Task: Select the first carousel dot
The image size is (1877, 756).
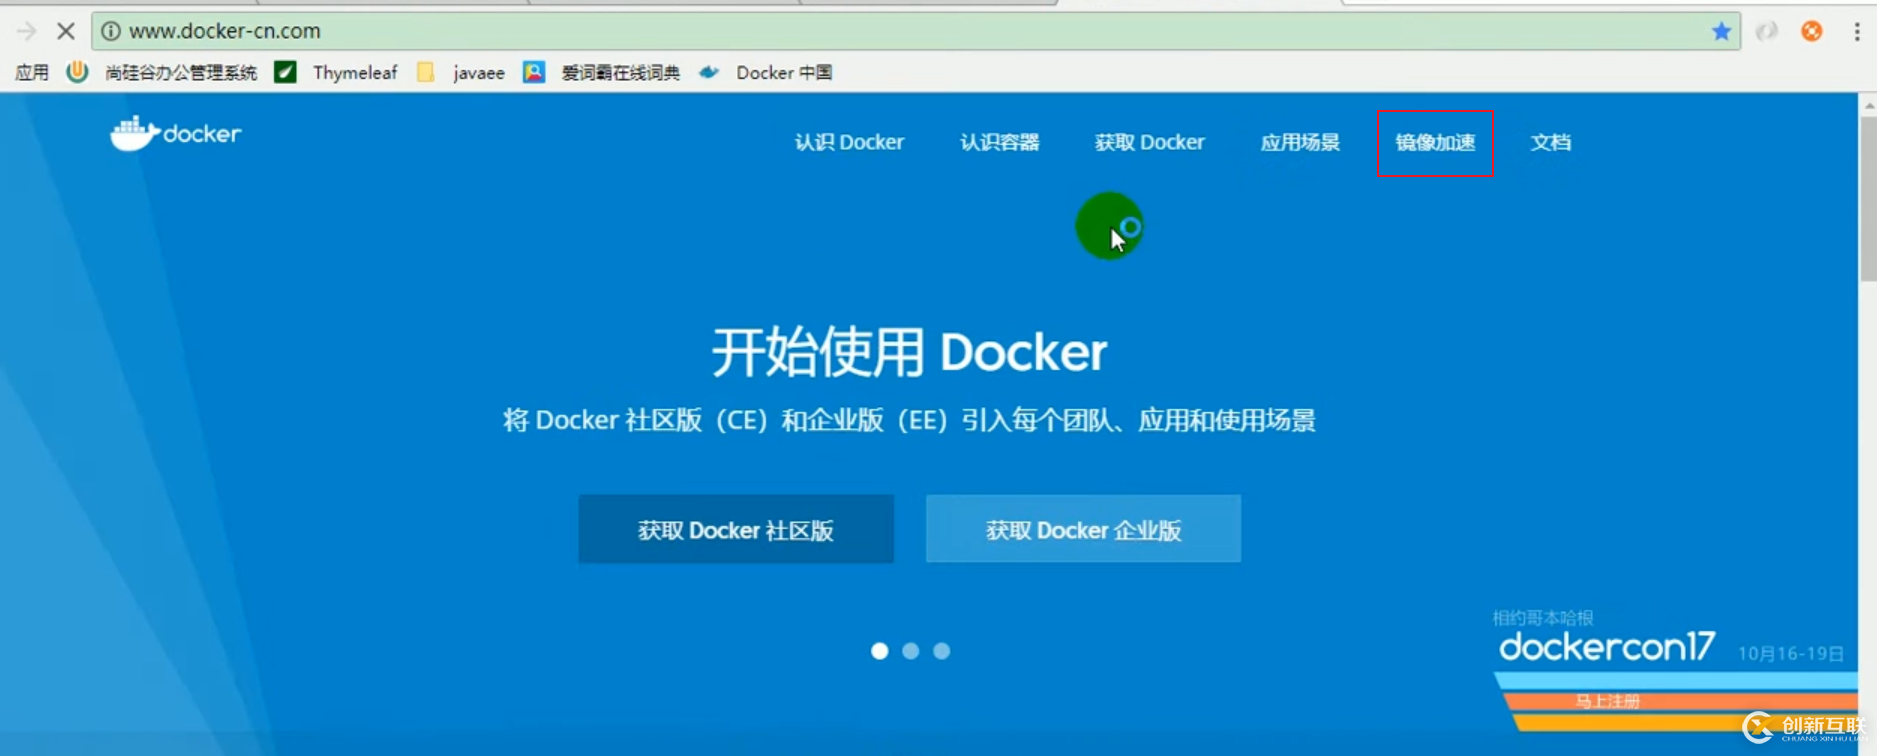Action: 879,651
